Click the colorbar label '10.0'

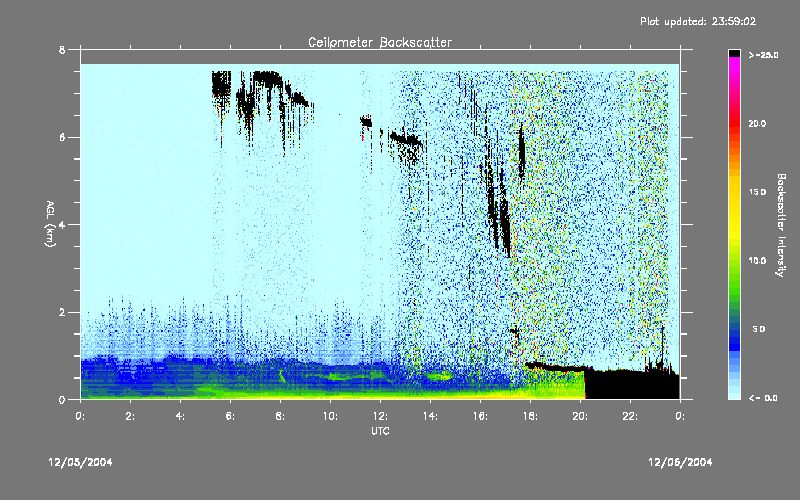pyautogui.click(x=757, y=261)
